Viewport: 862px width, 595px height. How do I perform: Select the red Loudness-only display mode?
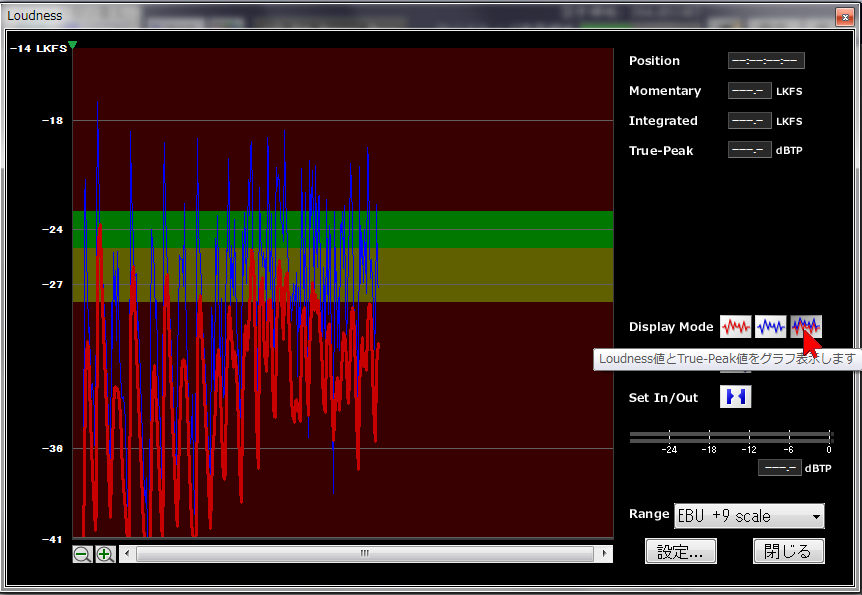tap(735, 327)
